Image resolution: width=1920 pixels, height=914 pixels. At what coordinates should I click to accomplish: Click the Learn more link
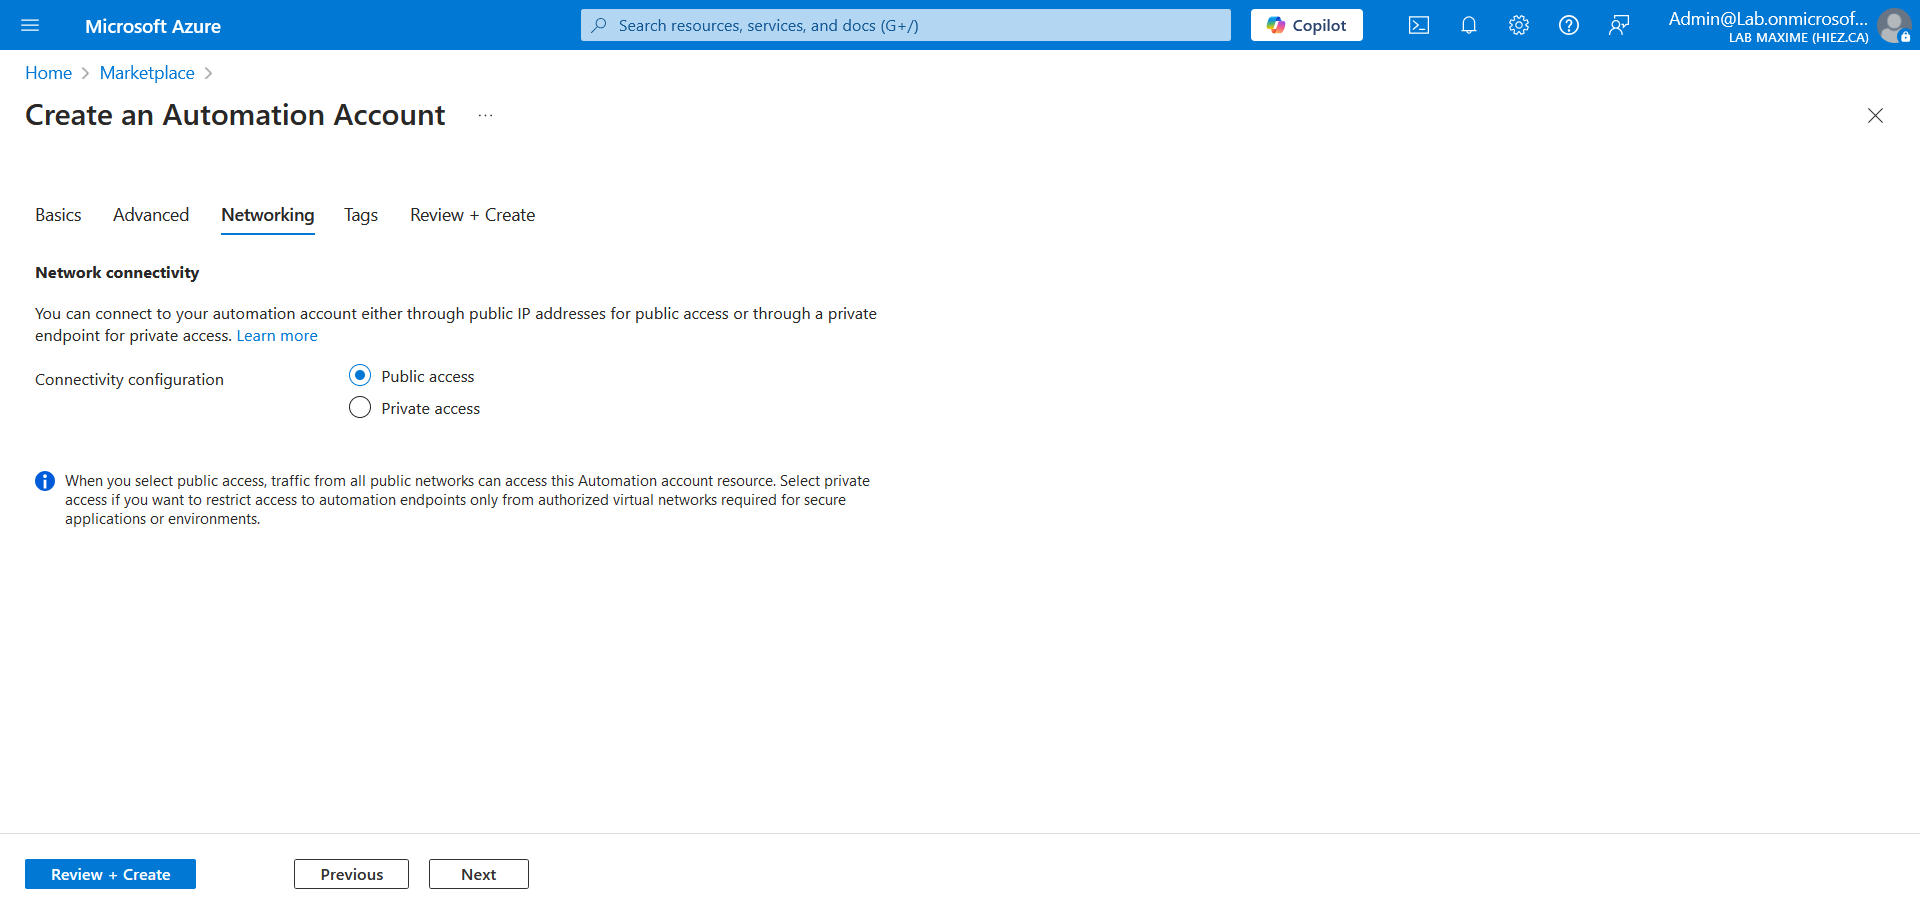(277, 336)
